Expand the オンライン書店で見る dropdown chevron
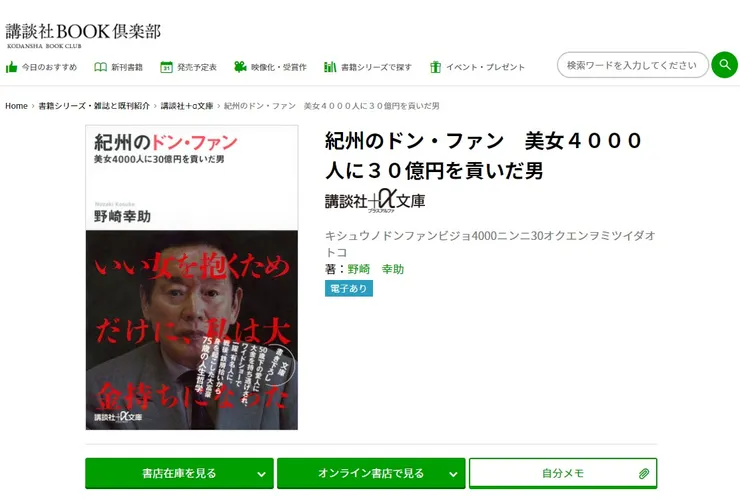The height and width of the screenshot is (500, 740). click(453, 474)
